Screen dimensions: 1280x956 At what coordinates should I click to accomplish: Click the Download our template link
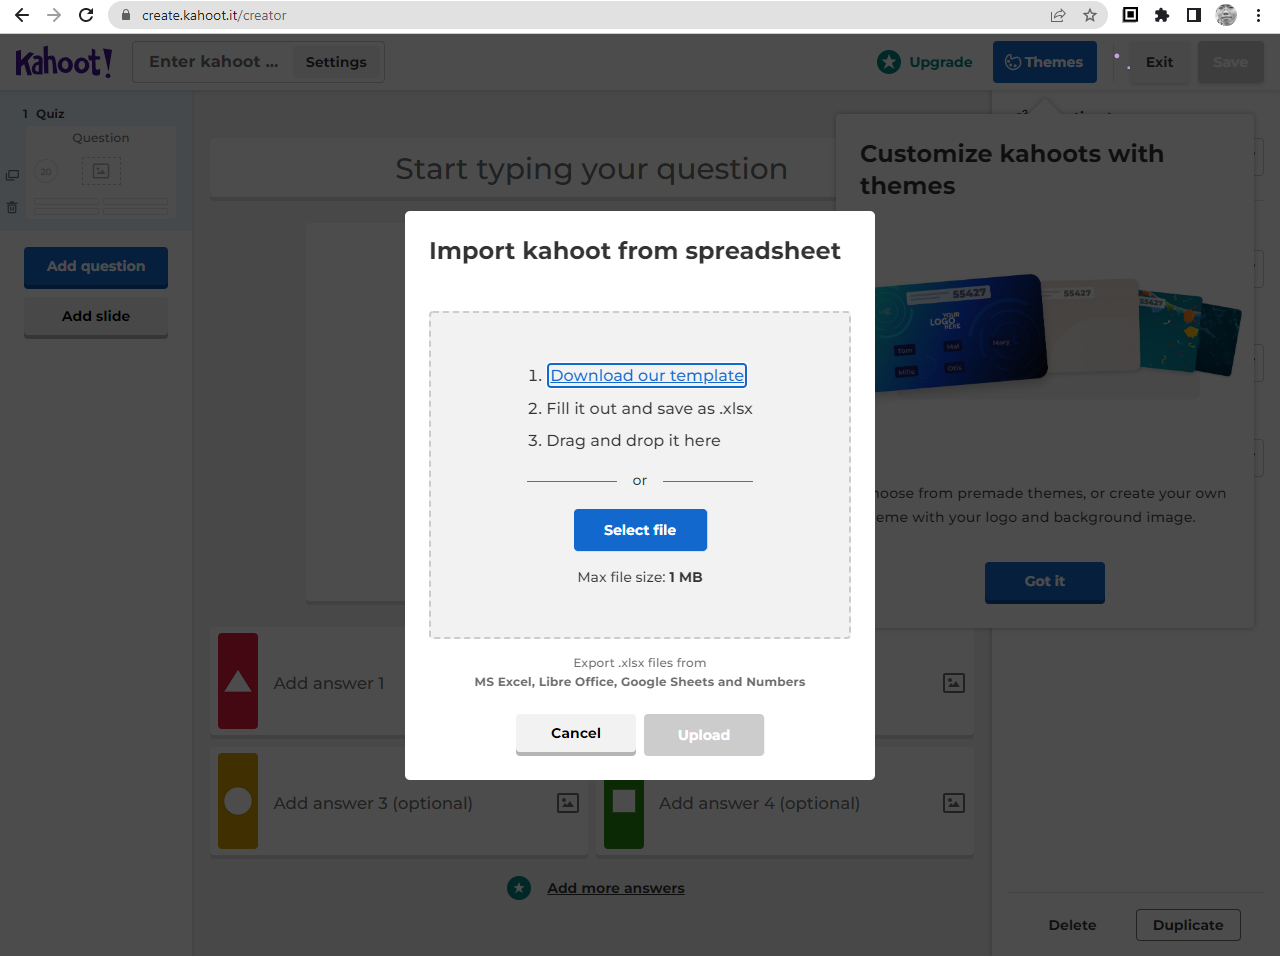pos(647,375)
